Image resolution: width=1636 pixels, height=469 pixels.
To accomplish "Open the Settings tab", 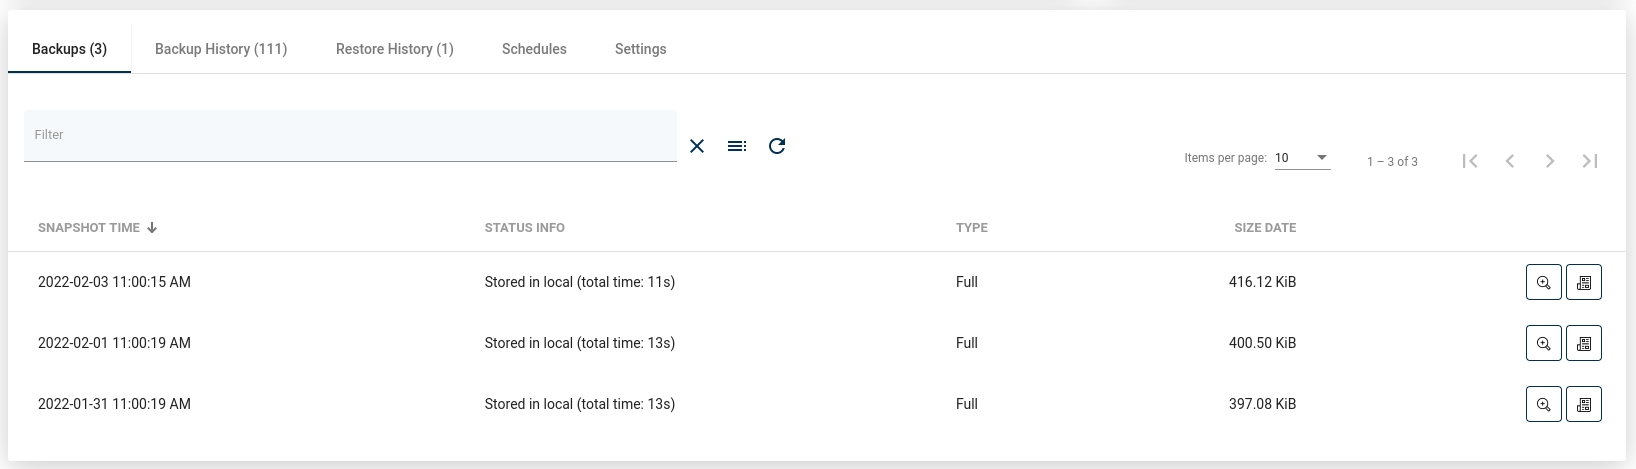I will 640,49.
